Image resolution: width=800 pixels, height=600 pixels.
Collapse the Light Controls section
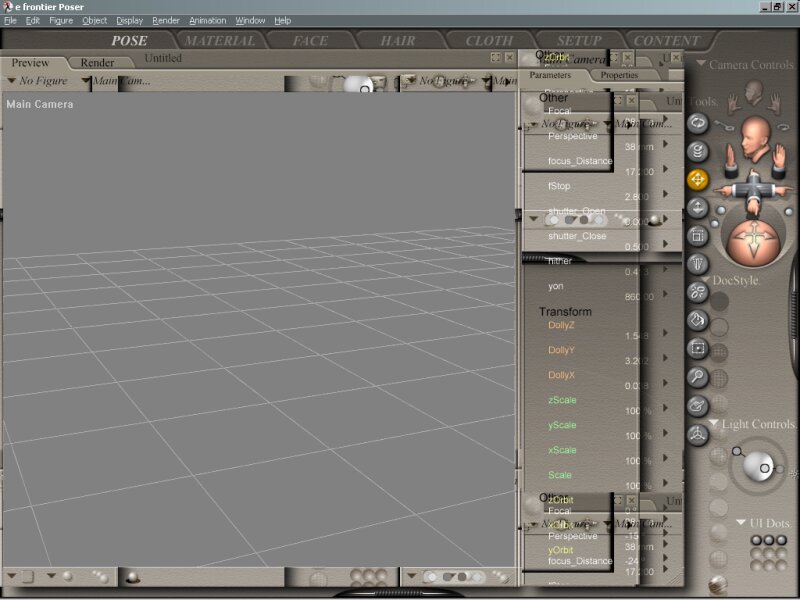pos(712,425)
